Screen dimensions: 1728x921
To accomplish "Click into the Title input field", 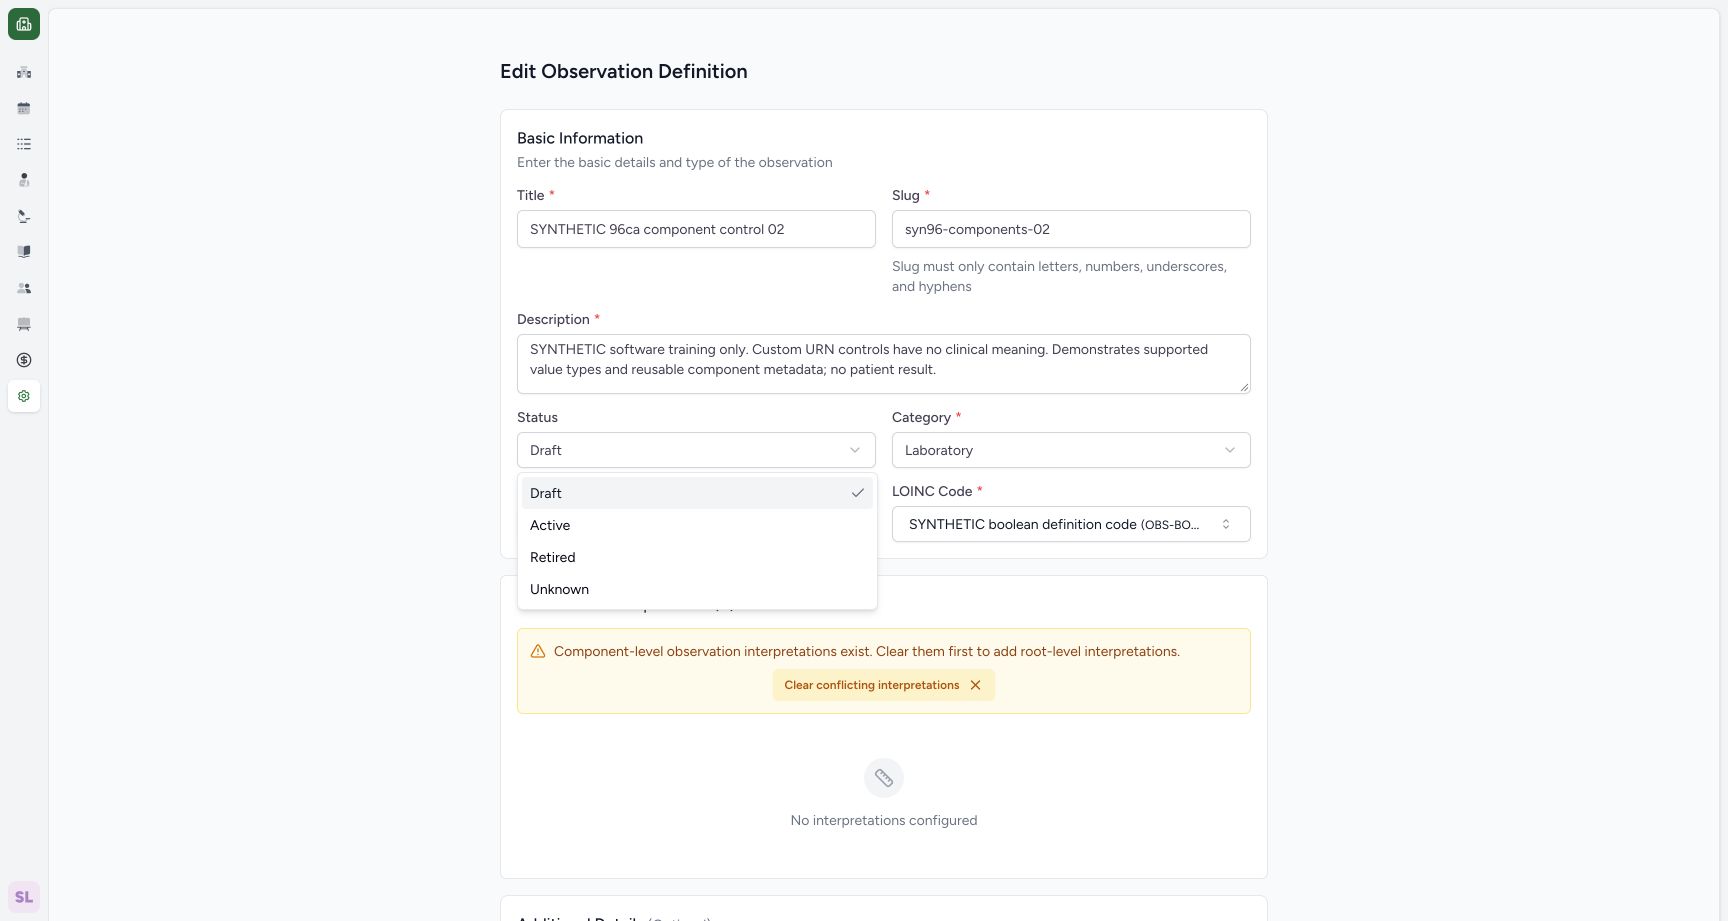I will click(x=696, y=229).
